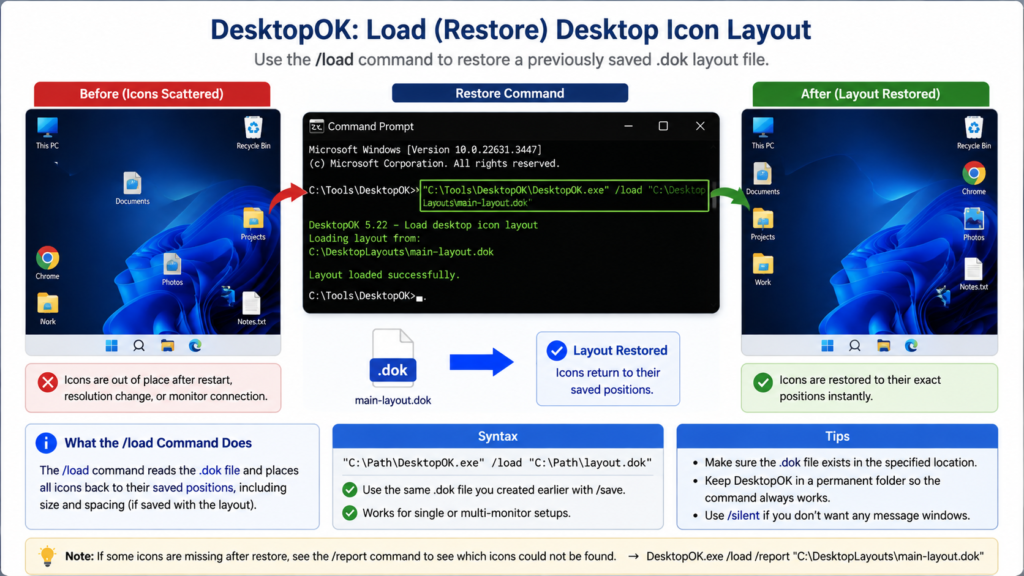Click checkmark beside 'Works for single or multi-monitor'

coord(350,513)
